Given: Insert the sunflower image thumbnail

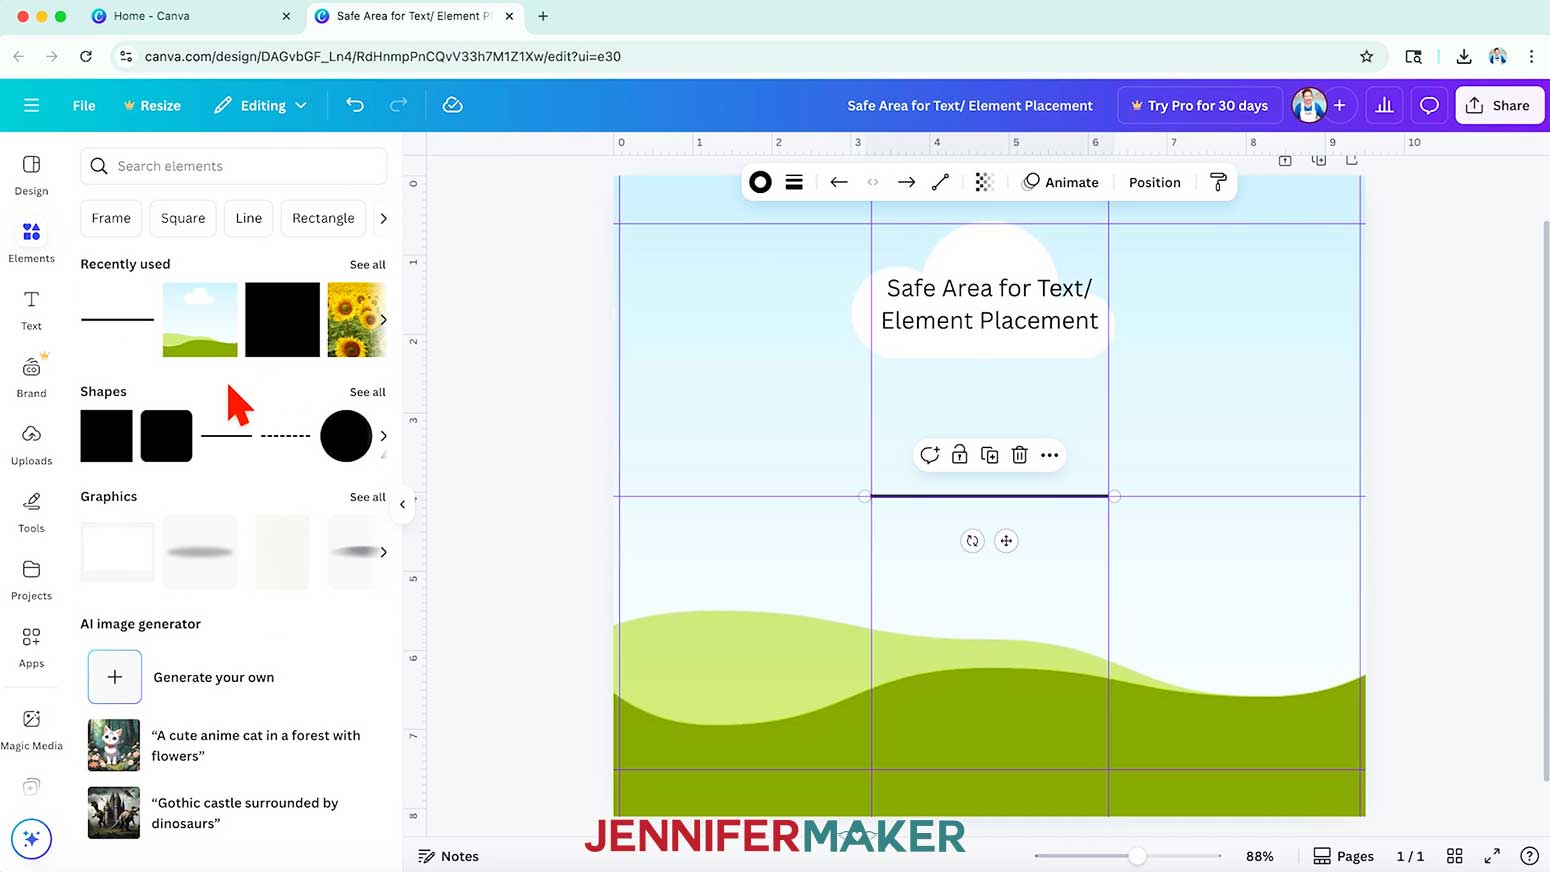Looking at the screenshot, I should pyautogui.click(x=356, y=320).
